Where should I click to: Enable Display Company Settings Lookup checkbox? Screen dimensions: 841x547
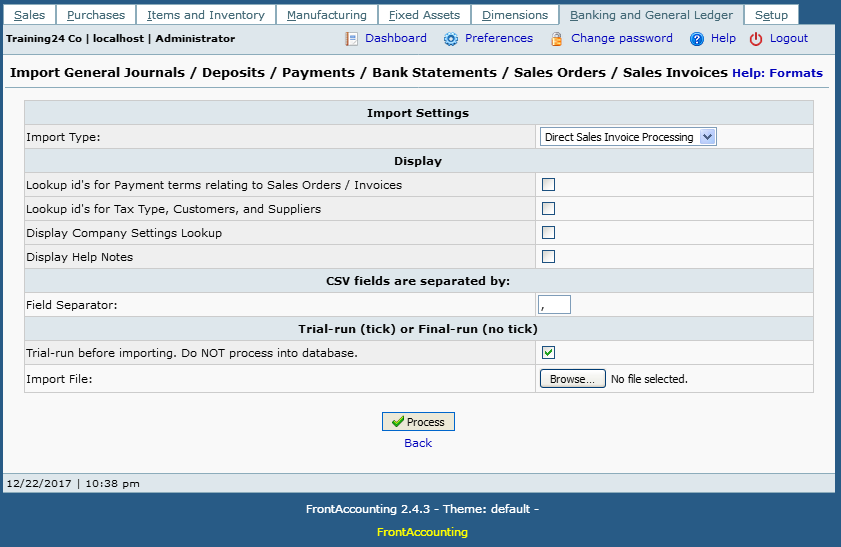pos(548,233)
